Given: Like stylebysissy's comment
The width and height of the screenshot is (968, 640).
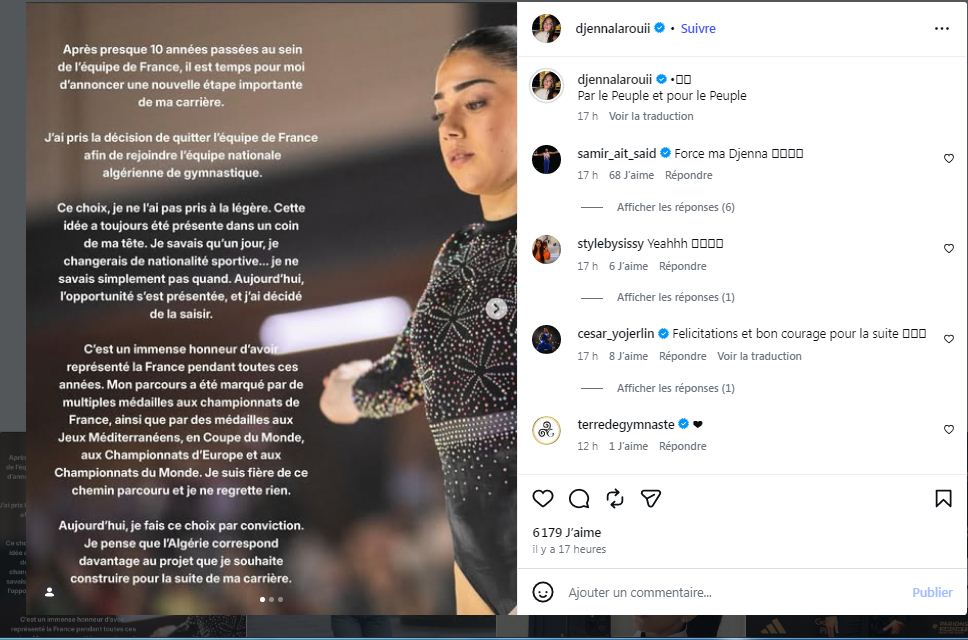Looking at the screenshot, I should coord(949,249).
